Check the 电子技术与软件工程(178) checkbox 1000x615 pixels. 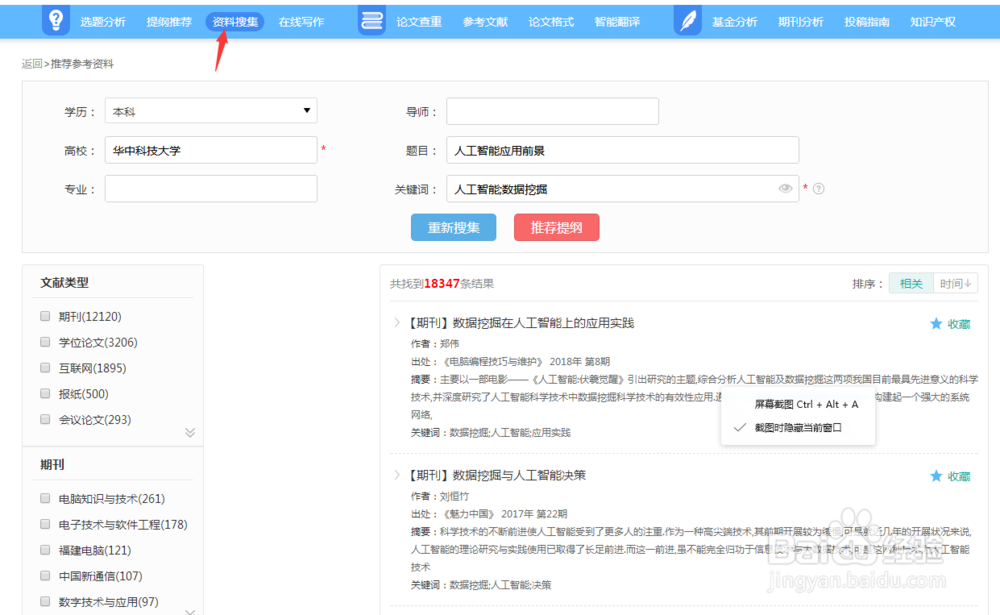45,524
